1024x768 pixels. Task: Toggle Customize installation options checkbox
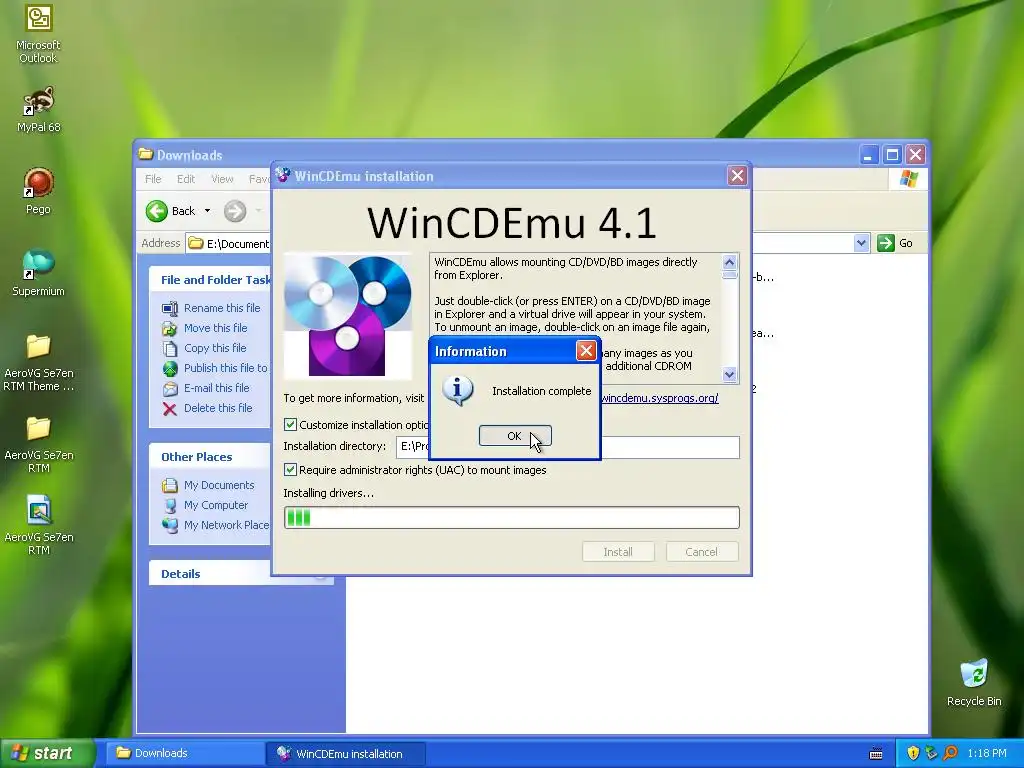(291, 424)
